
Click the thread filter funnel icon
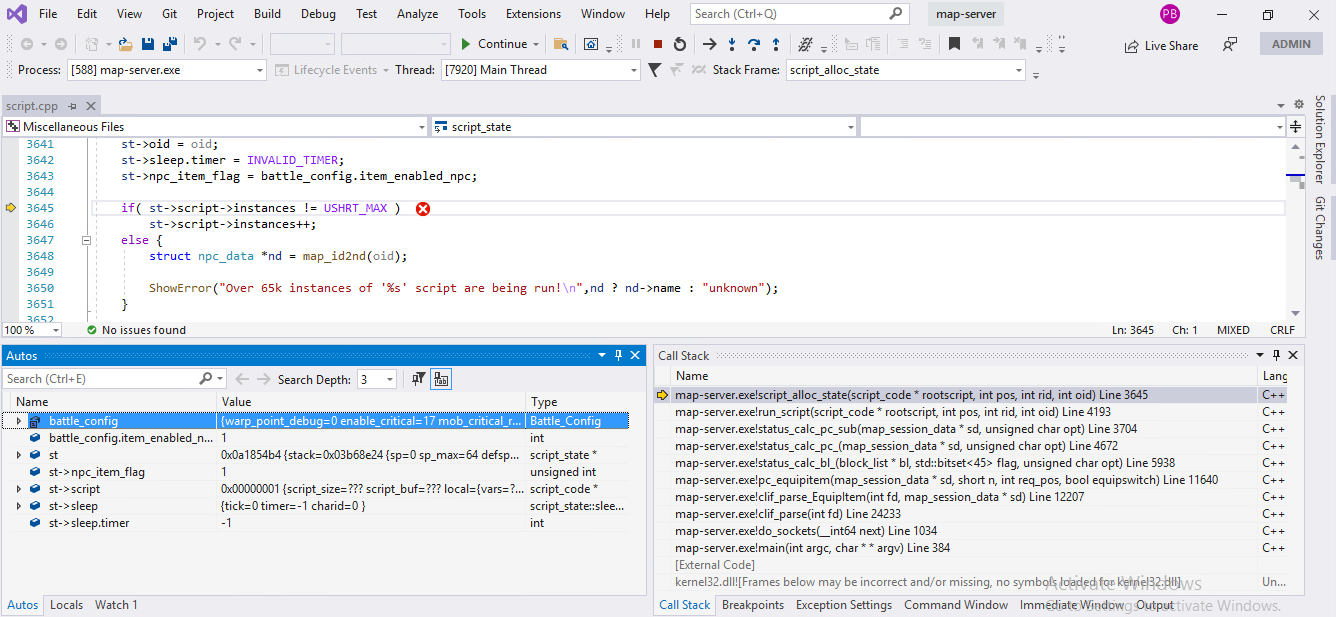pyautogui.click(x=654, y=70)
